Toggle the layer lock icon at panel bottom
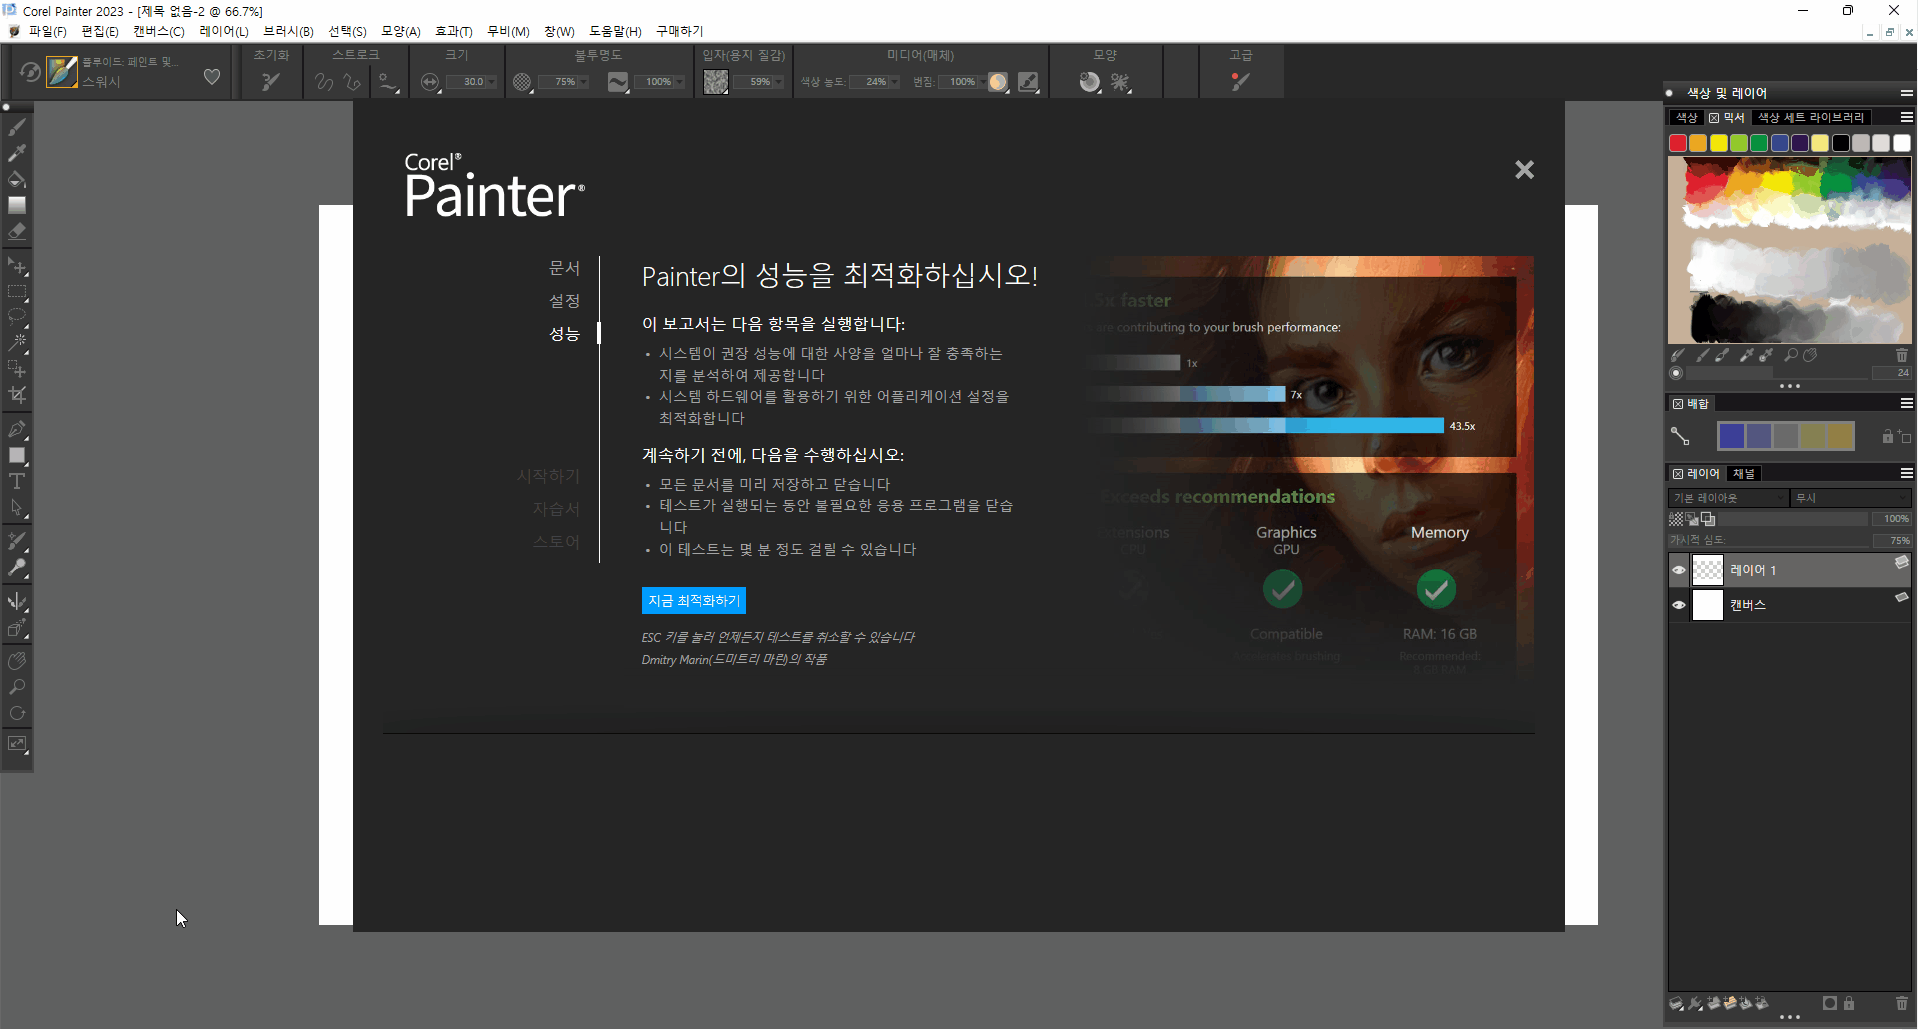Screen dimensions: 1918x1030 (x=1849, y=1003)
